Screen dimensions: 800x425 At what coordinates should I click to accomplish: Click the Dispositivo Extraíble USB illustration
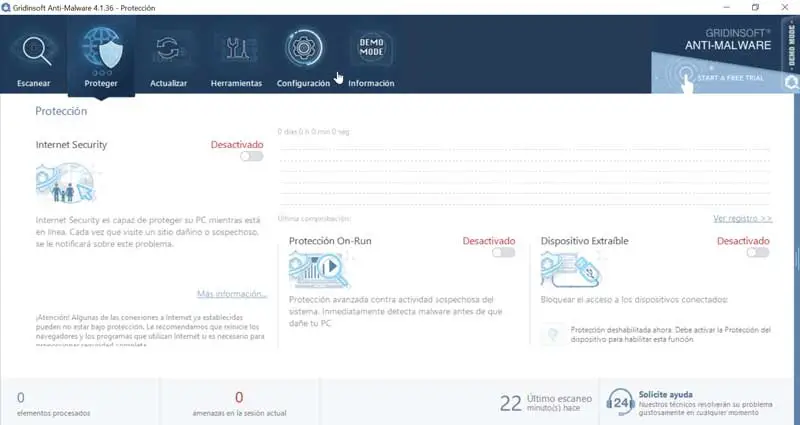571,270
